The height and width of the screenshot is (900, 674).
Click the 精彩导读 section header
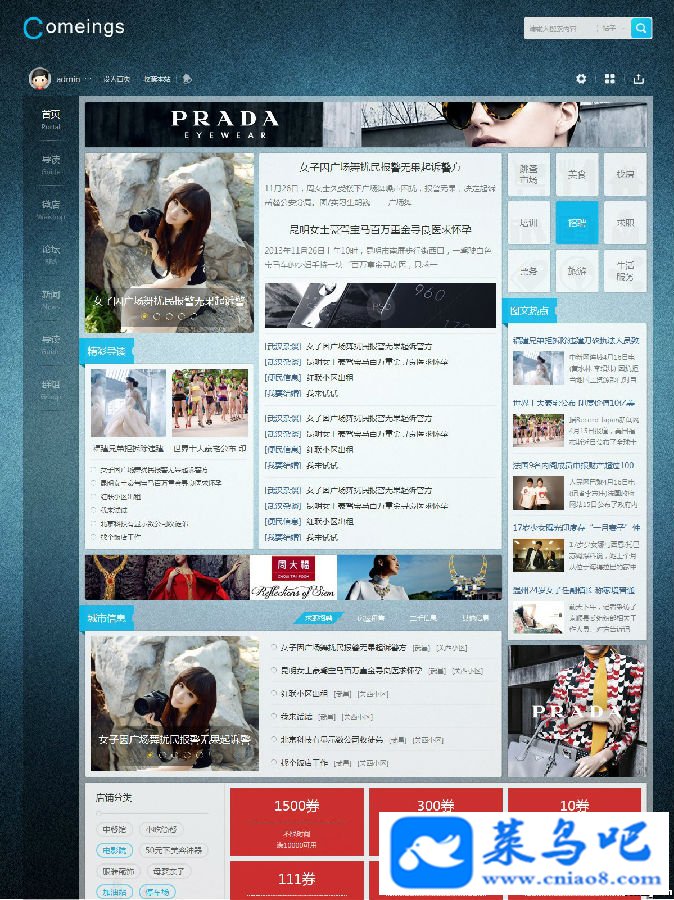(x=107, y=351)
